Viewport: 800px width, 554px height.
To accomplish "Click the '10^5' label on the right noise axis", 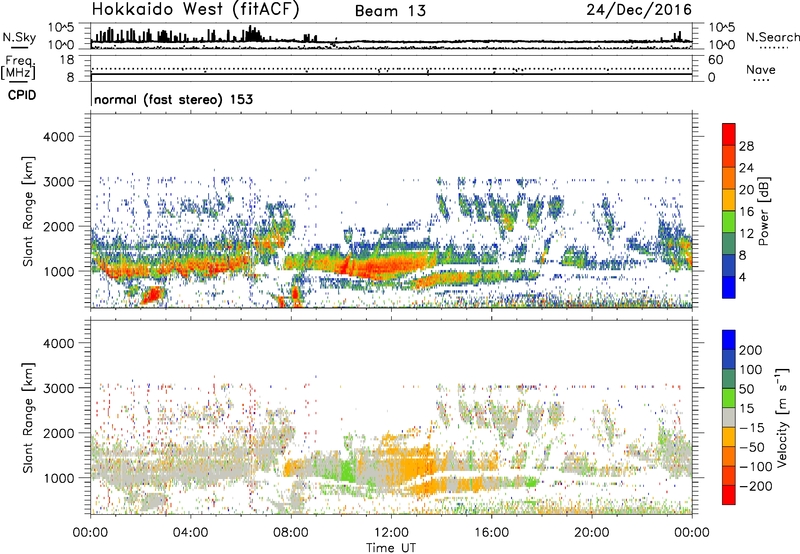I will pyautogui.click(x=723, y=28).
